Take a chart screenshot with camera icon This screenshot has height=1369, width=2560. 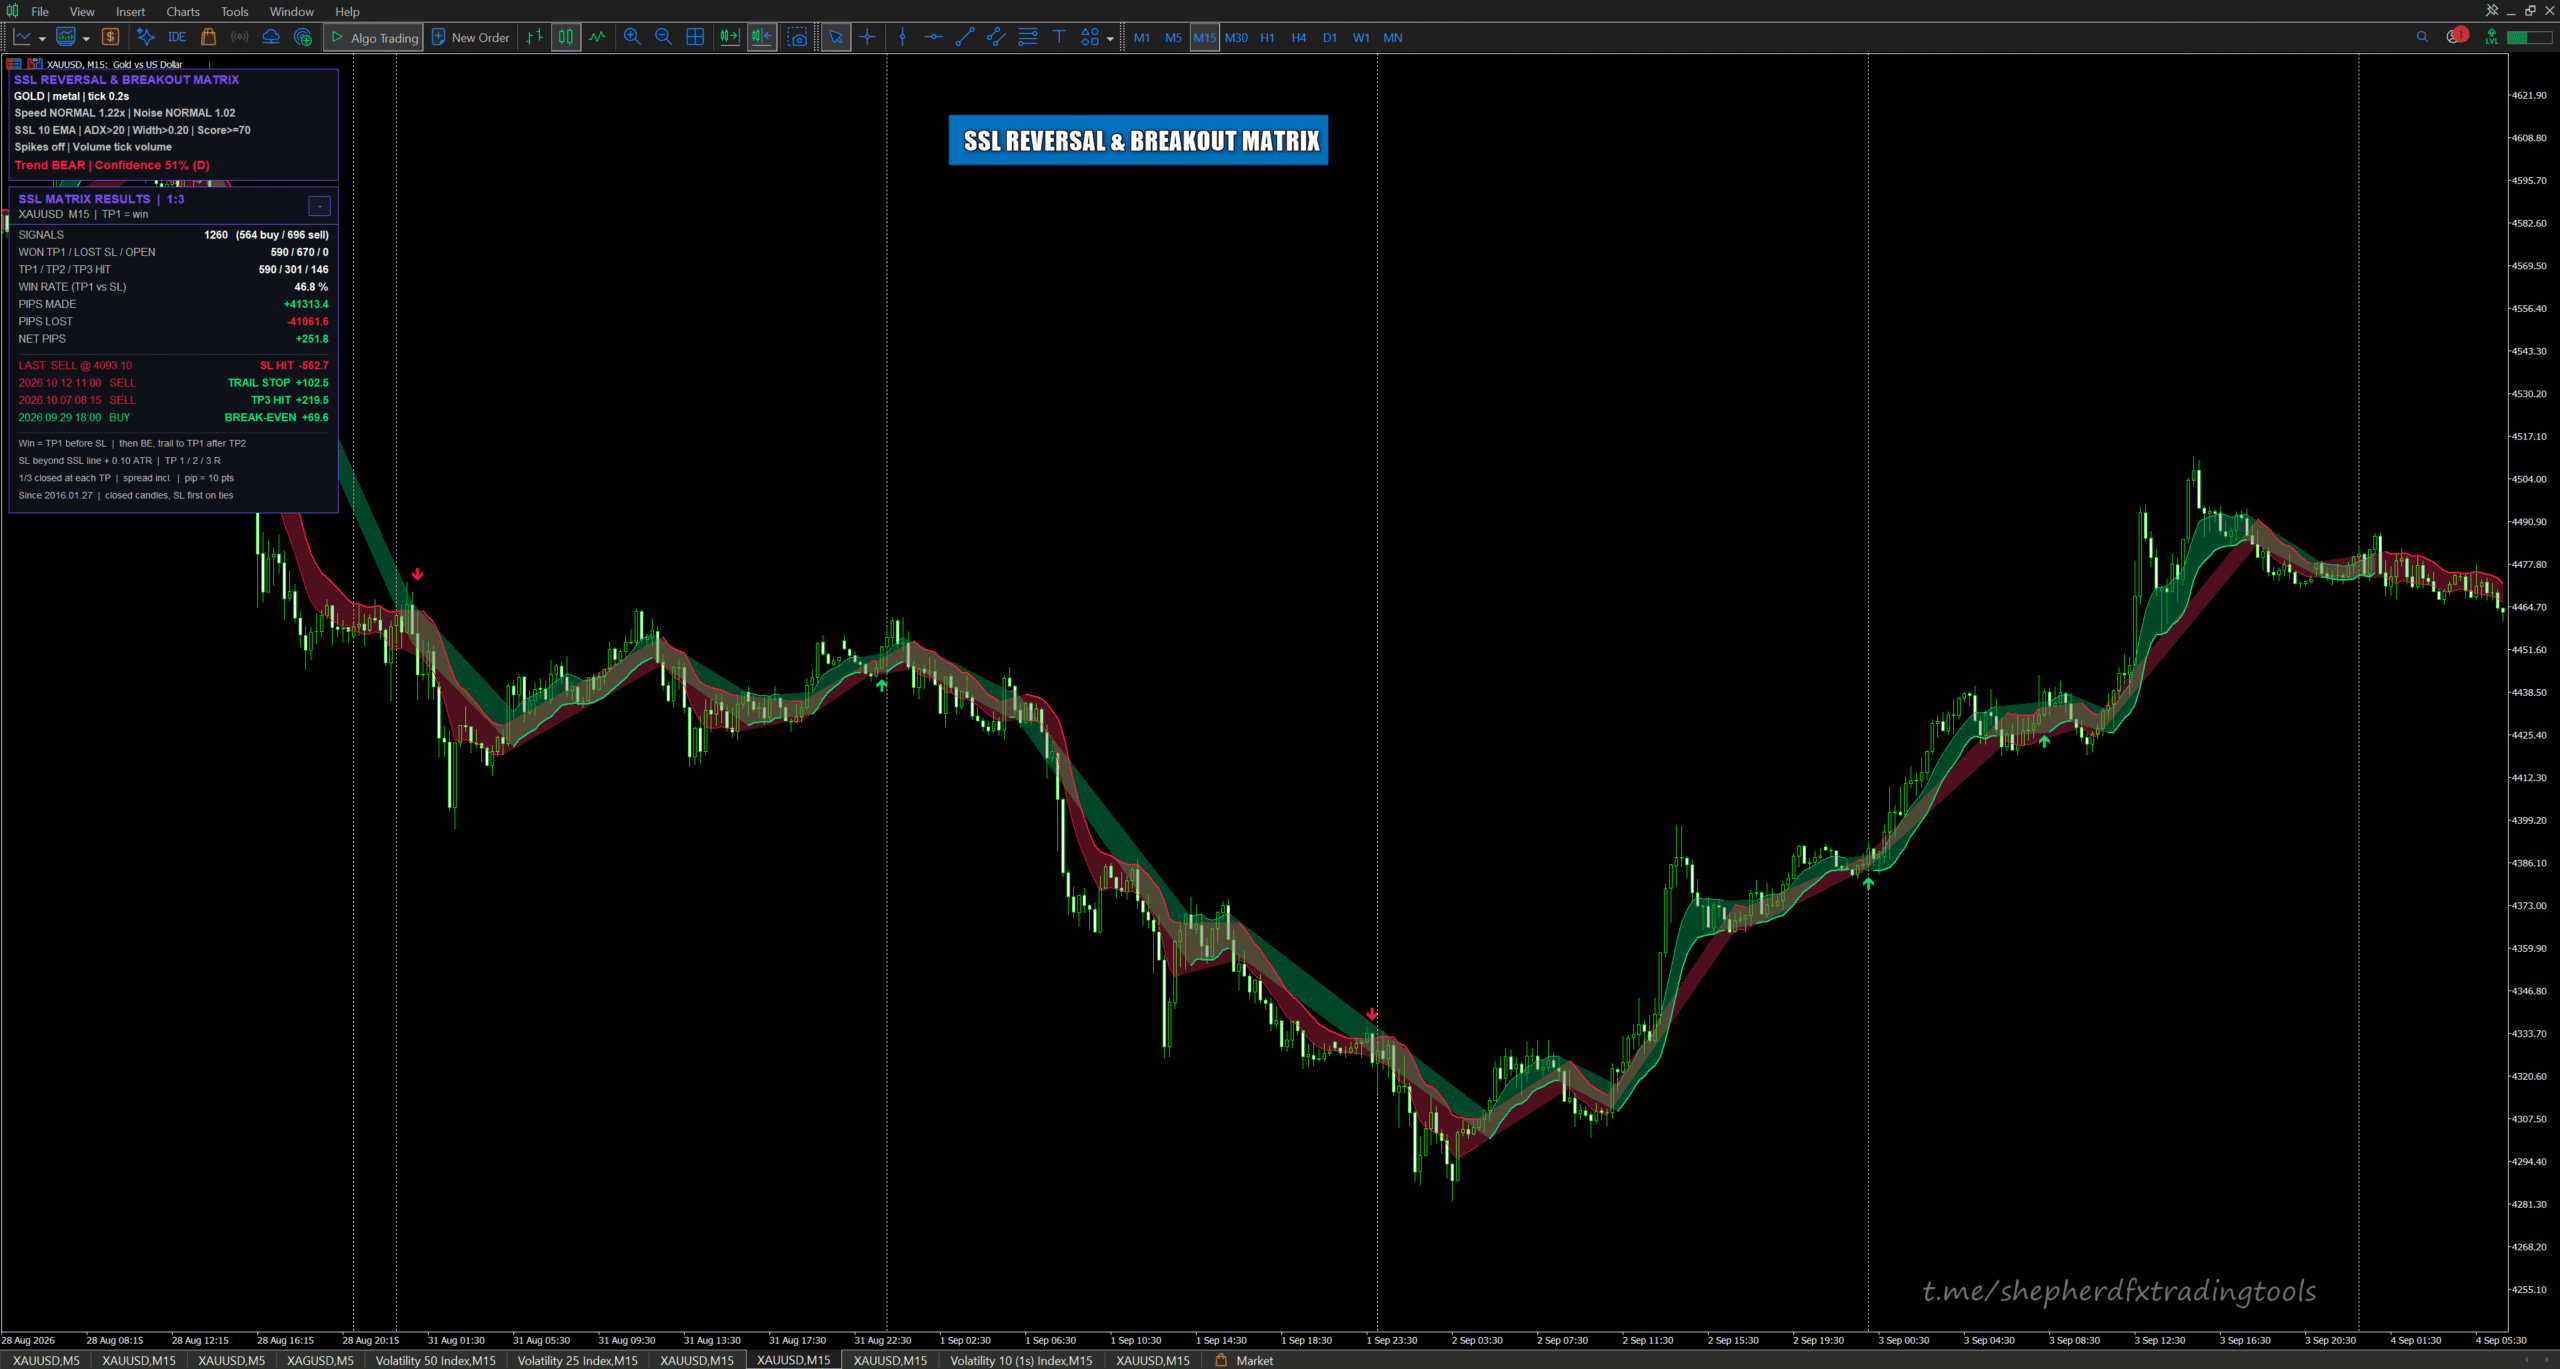[797, 37]
